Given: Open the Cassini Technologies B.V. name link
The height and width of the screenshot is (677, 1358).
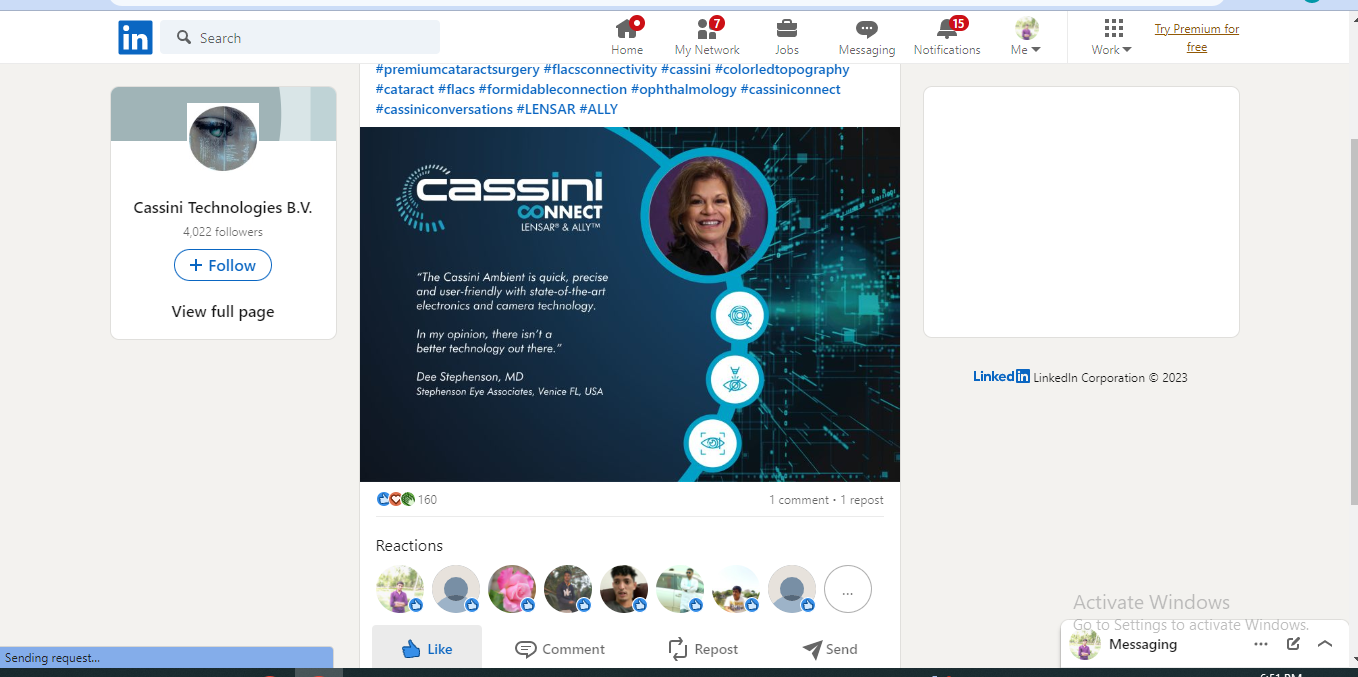Looking at the screenshot, I should 223,208.
